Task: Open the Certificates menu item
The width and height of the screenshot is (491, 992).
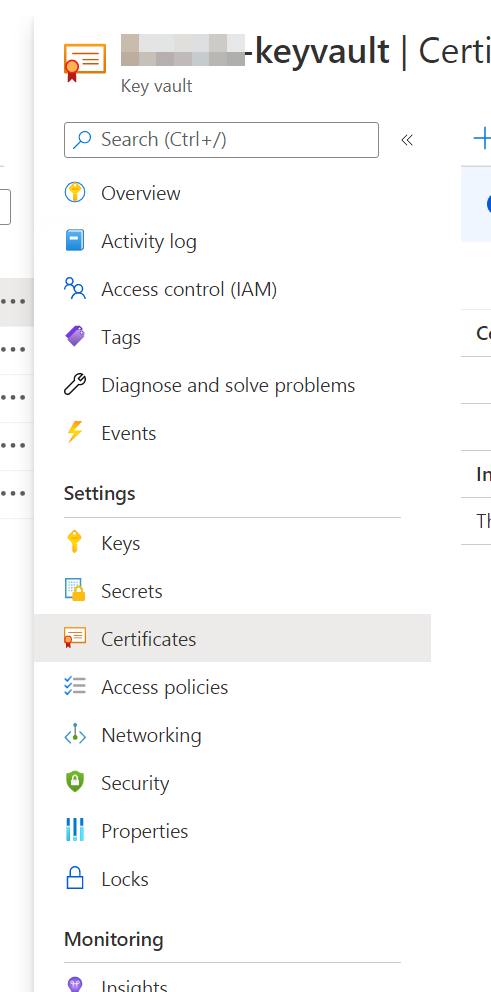Action: pyautogui.click(x=232, y=638)
